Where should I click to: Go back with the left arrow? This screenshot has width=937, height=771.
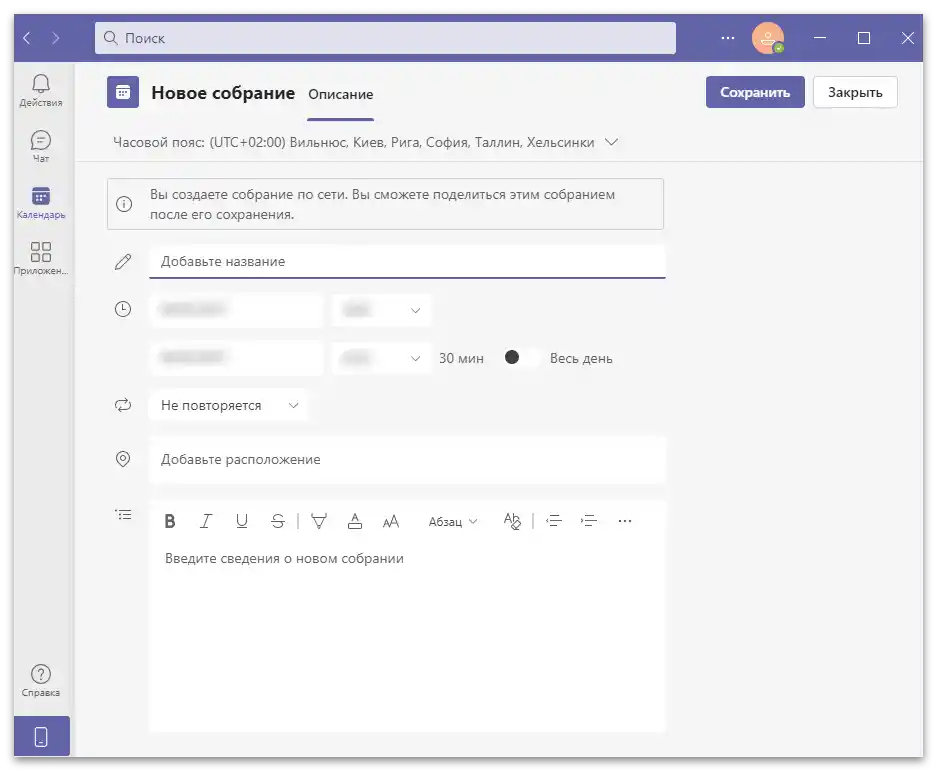(26, 38)
